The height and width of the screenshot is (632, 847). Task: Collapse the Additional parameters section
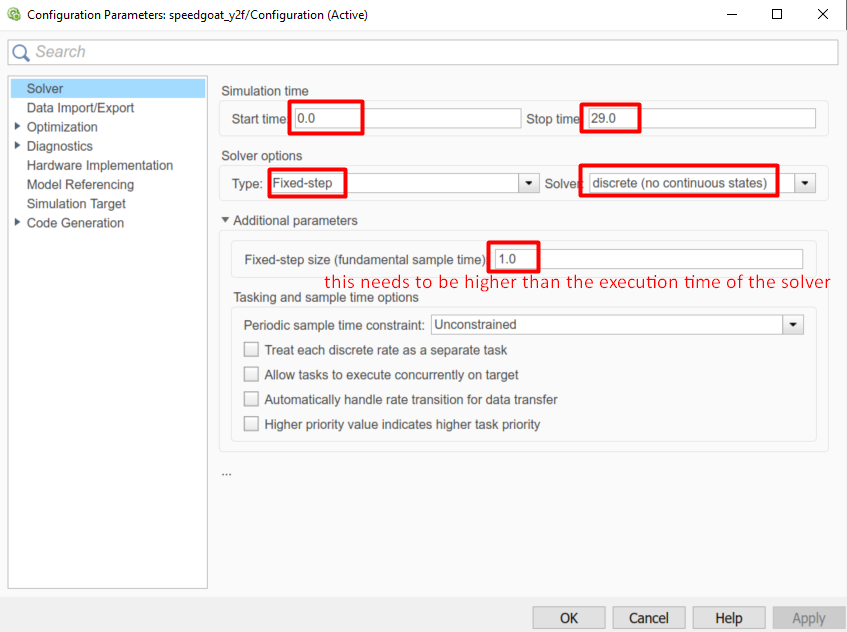click(225, 220)
